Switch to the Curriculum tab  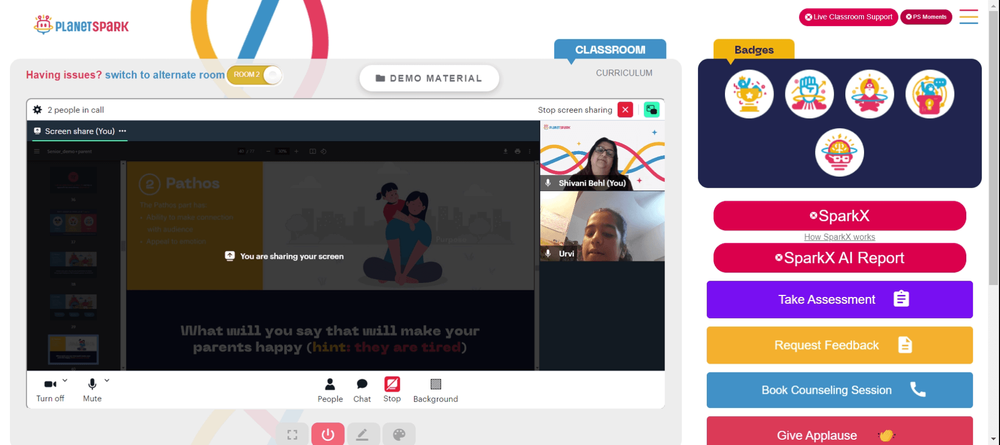point(624,73)
